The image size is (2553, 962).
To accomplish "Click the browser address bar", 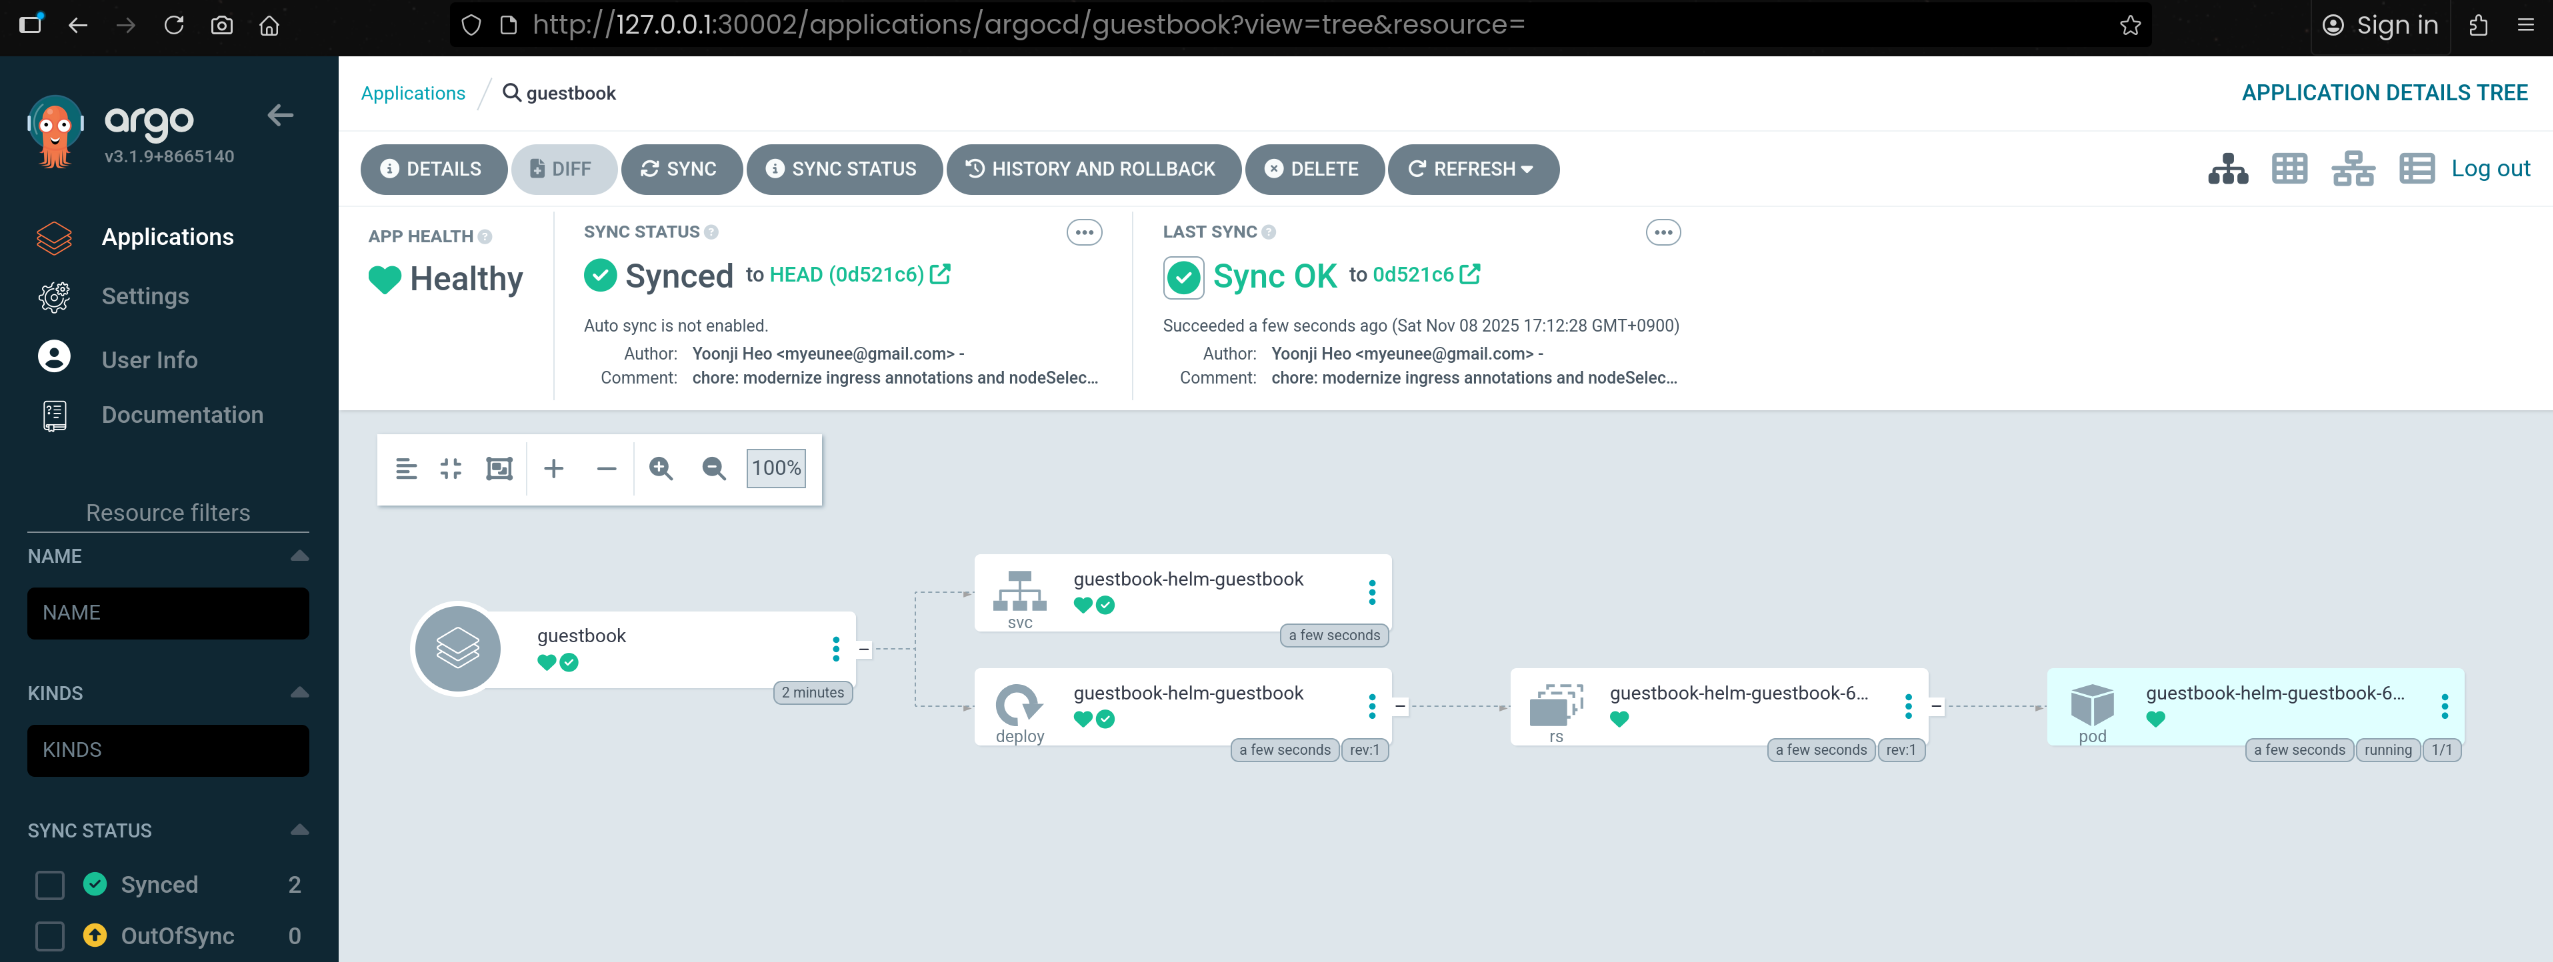I will 1300,25.
